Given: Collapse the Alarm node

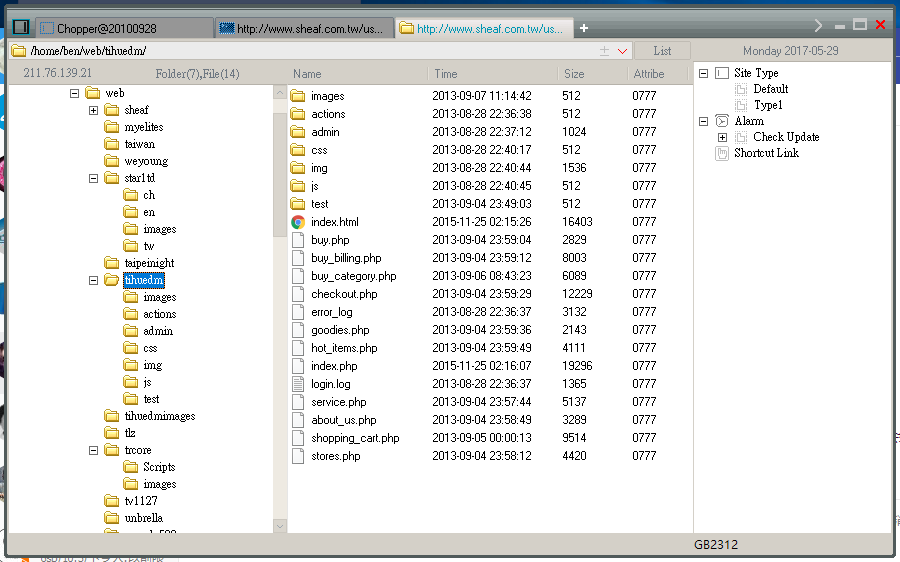Looking at the screenshot, I should [704, 122].
